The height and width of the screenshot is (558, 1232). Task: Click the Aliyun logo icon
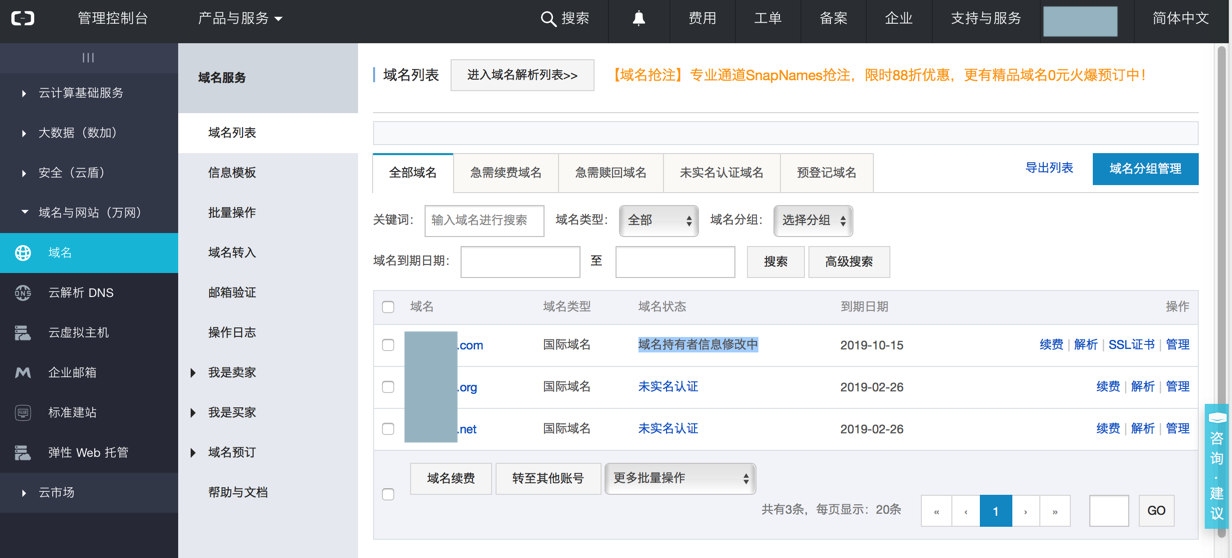23,19
